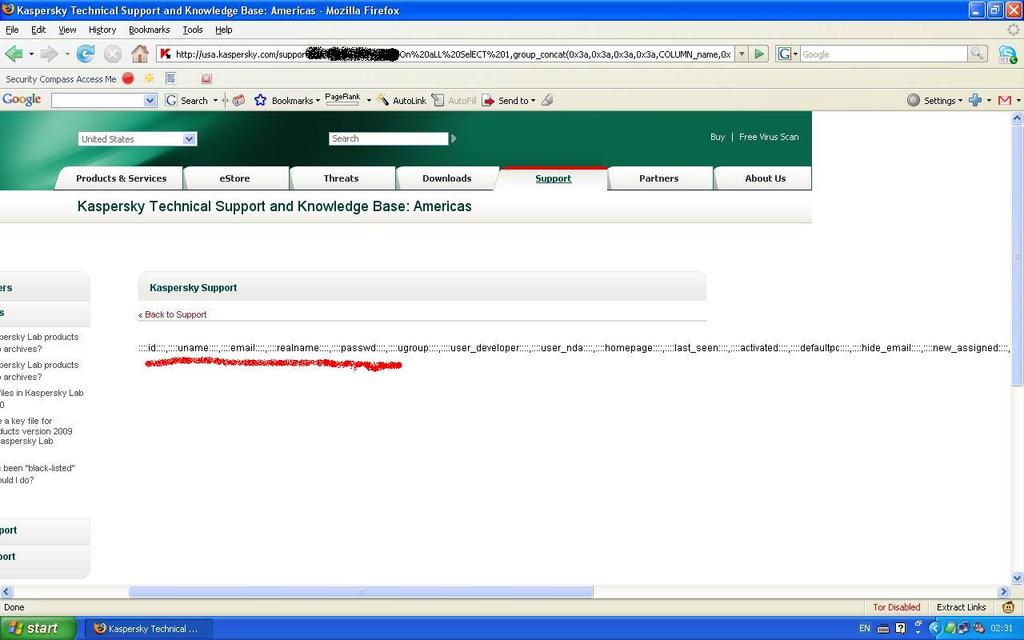Open the Home page icon
Screen dimensions: 1024x640
tap(140, 54)
